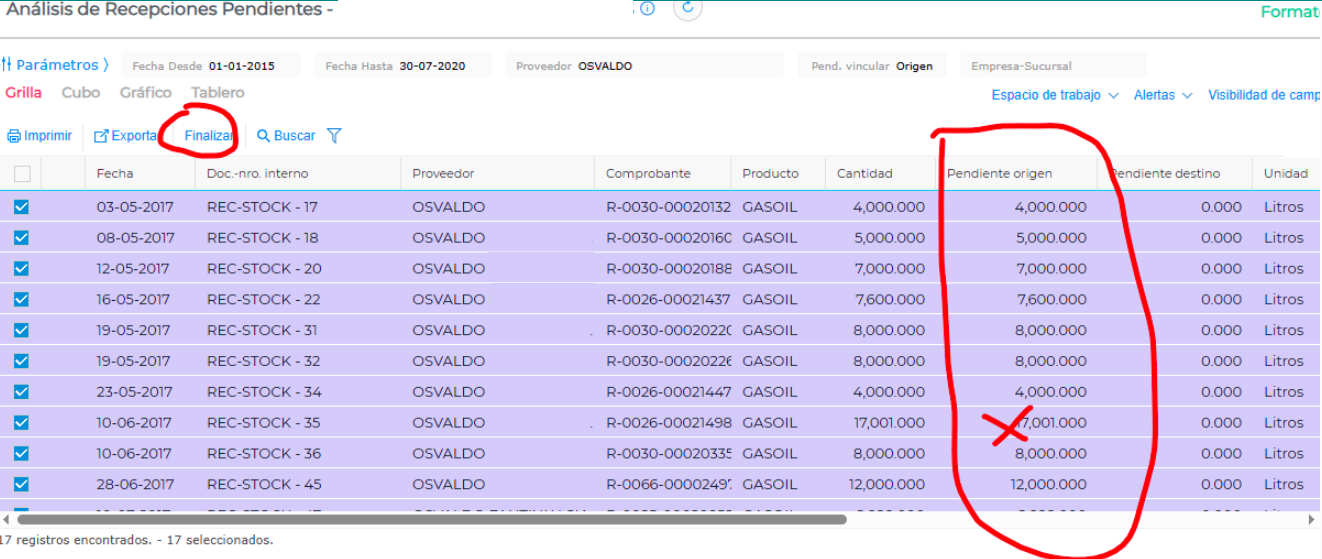Open the Alertas dropdown
1322x559 pixels.
(x=1163, y=95)
